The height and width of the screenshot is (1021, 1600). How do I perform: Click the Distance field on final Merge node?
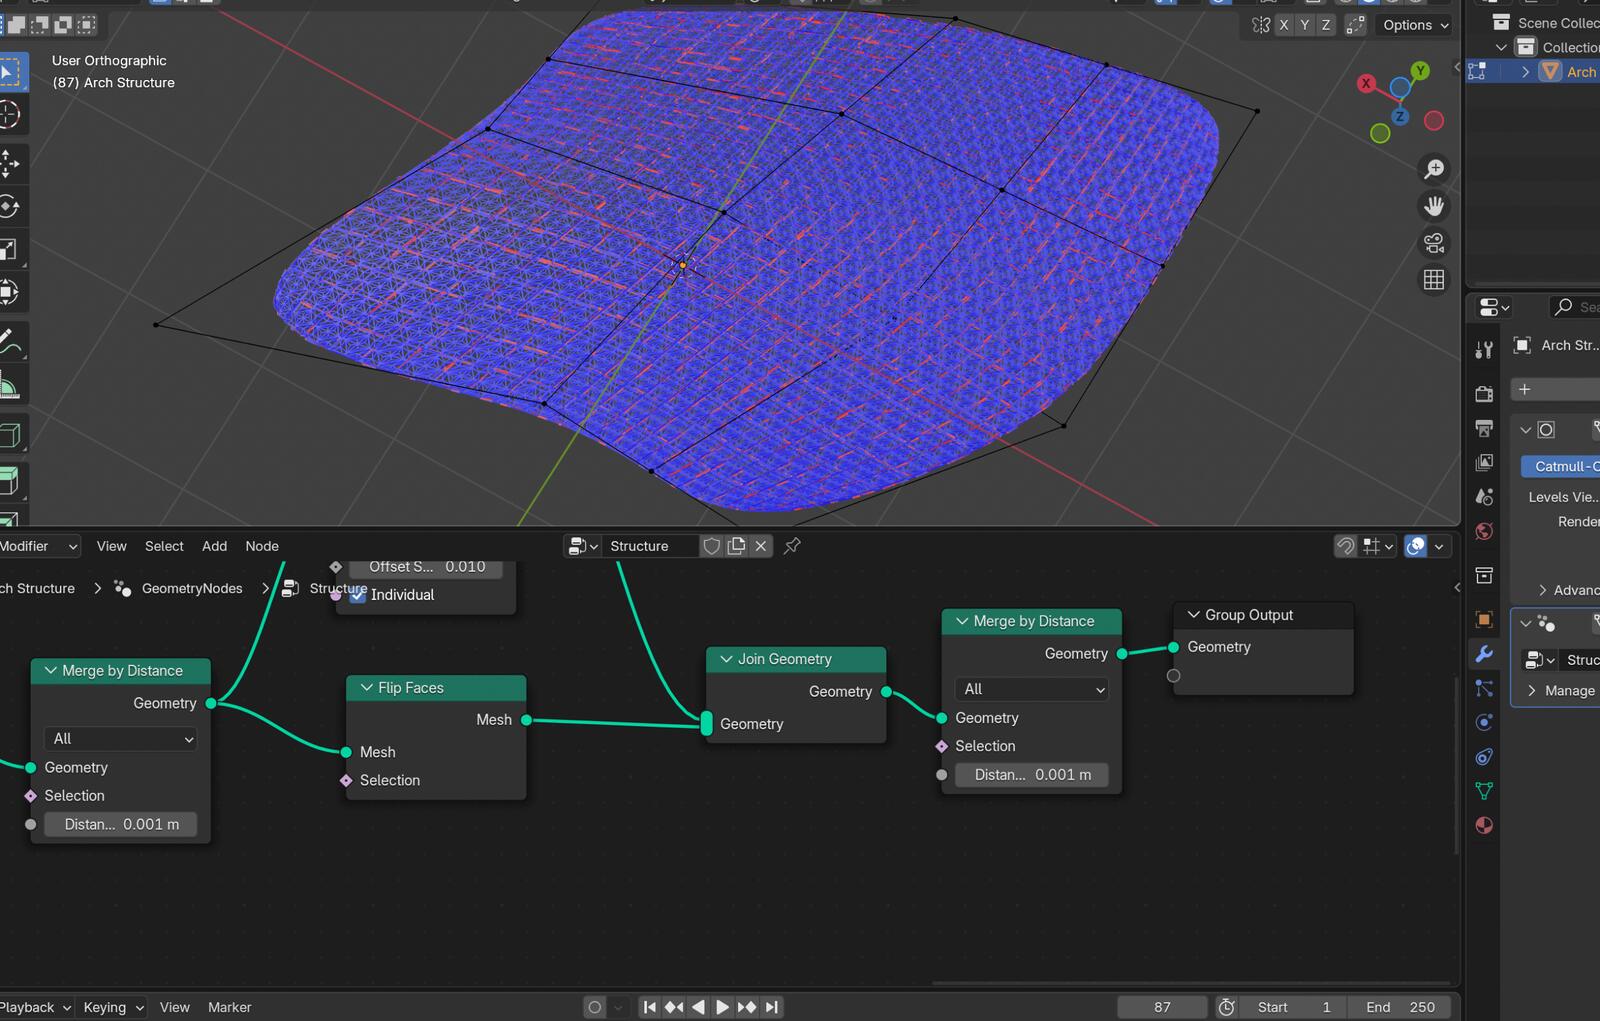[x=1032, y=775]
